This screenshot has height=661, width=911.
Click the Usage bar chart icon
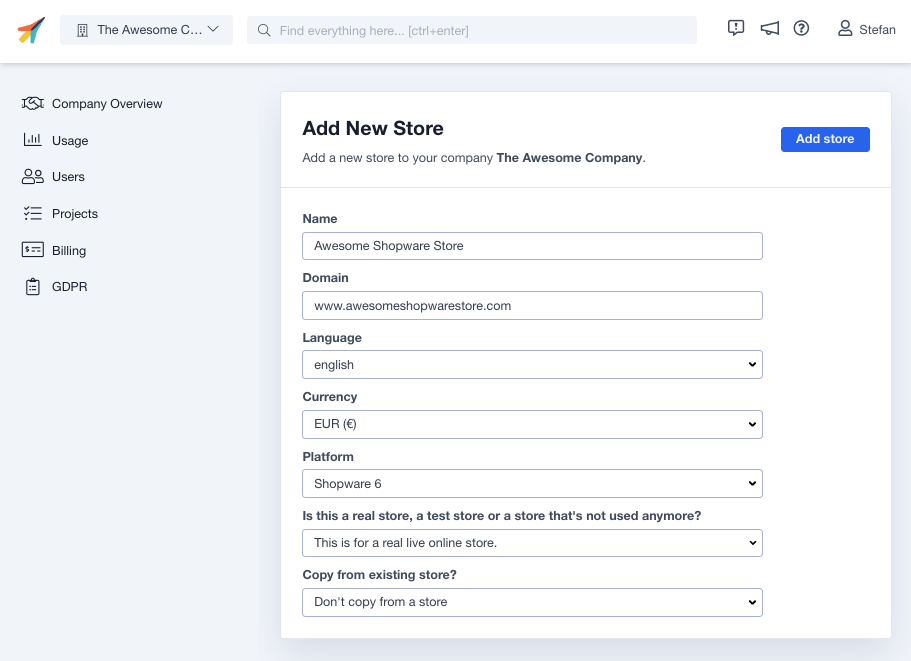33,140
